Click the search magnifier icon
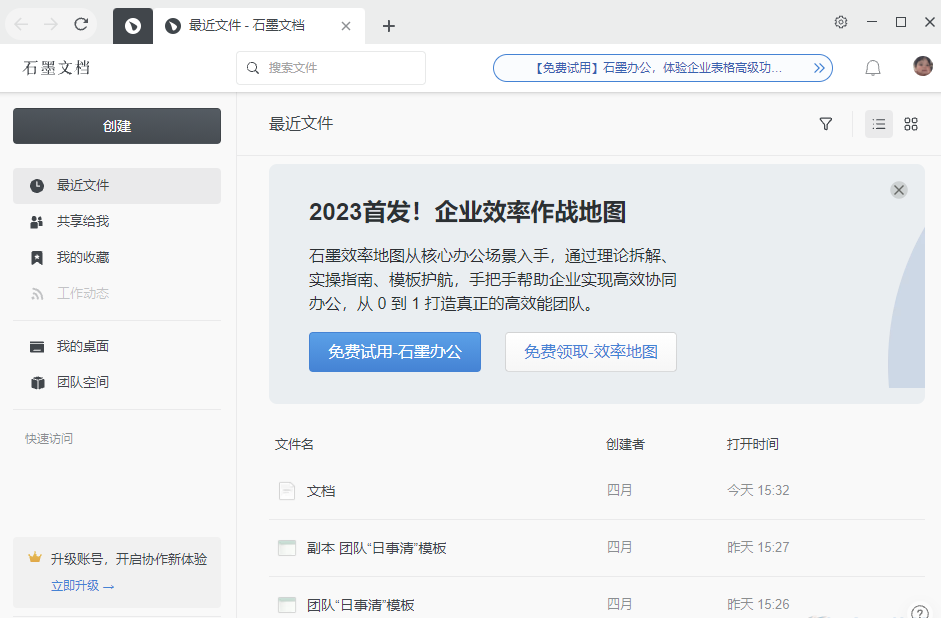The image size is (941, 618). pyautogui.click(x=253, y=68)
